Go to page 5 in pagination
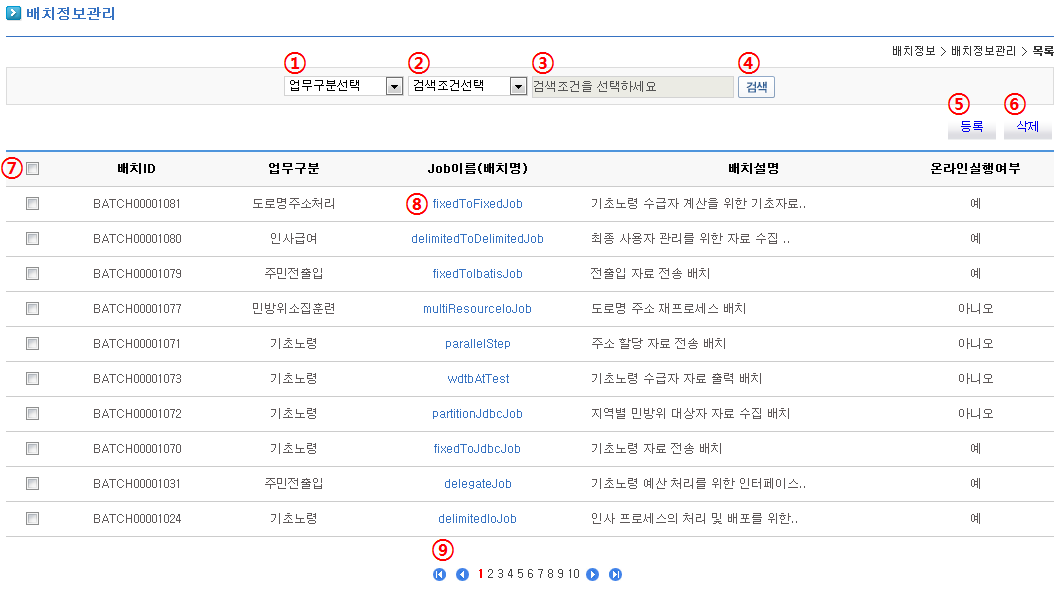The image size is (1059, 593). 520,574
